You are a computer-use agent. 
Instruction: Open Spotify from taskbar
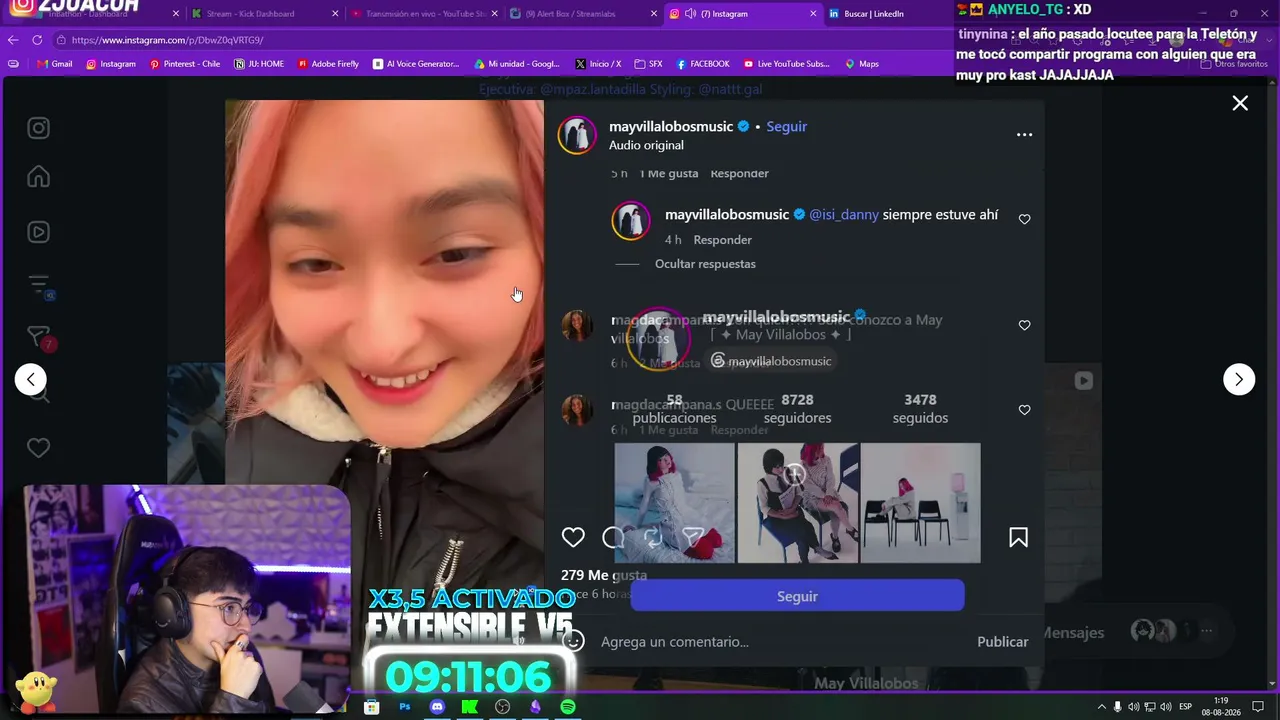(568, 707)
